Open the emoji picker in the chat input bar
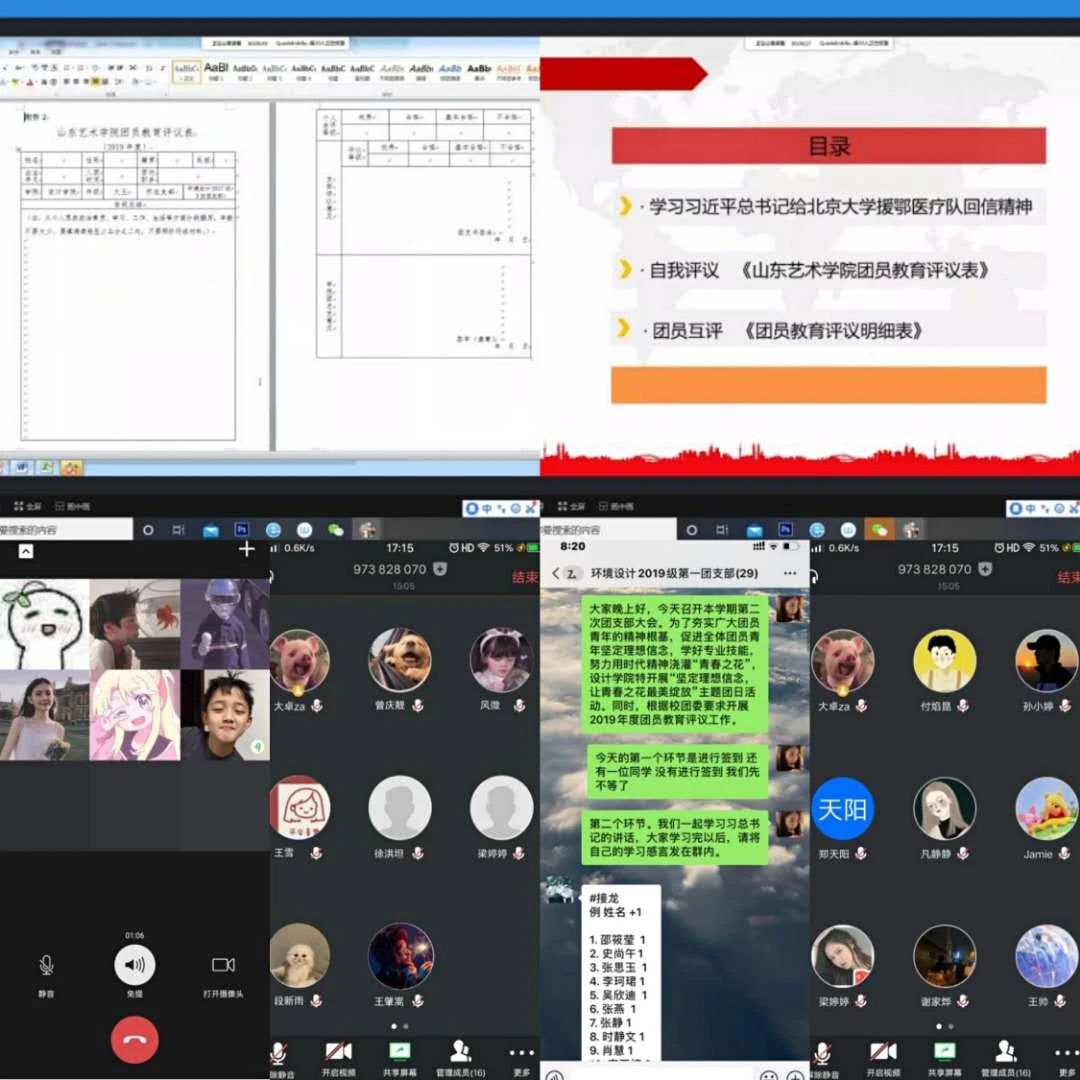 pos(768,1076)
